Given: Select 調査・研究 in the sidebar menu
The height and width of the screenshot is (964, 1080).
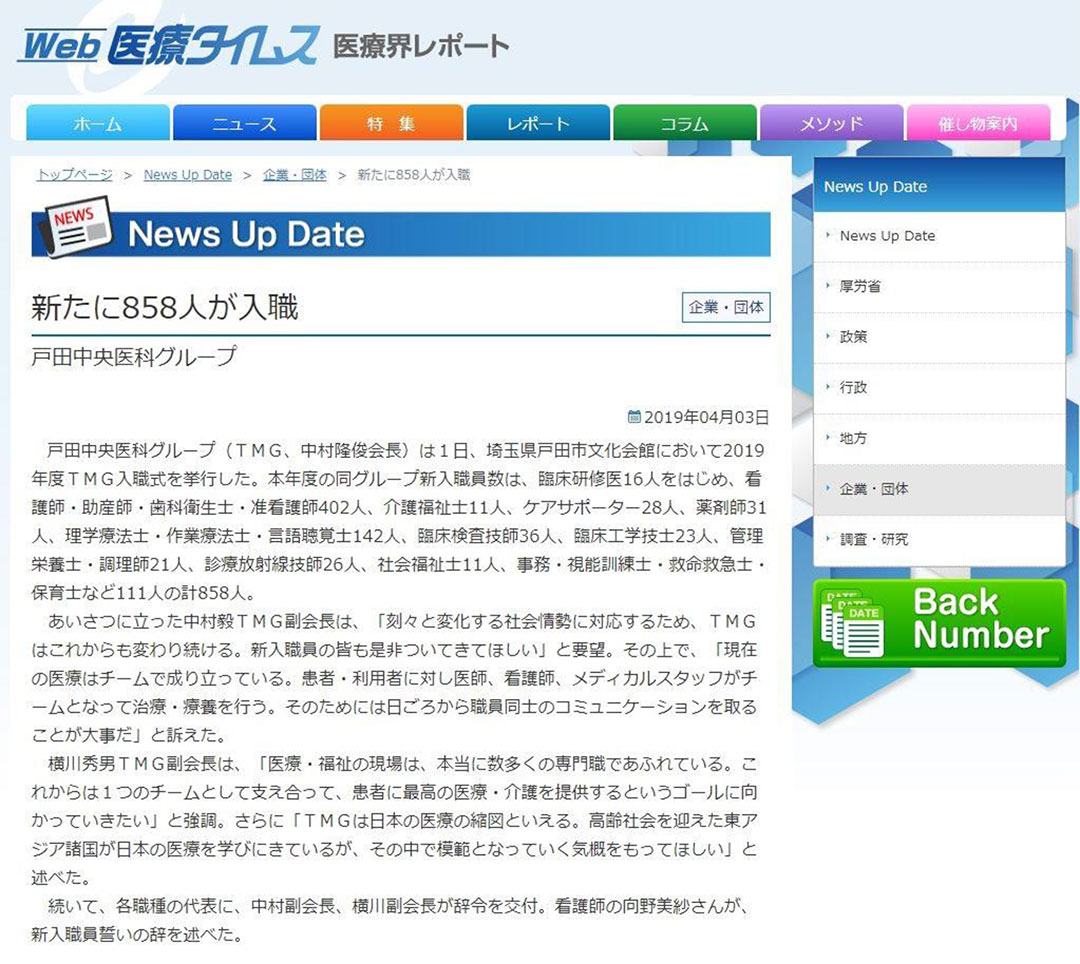Looking at the screenshot, I should (939, 540).
